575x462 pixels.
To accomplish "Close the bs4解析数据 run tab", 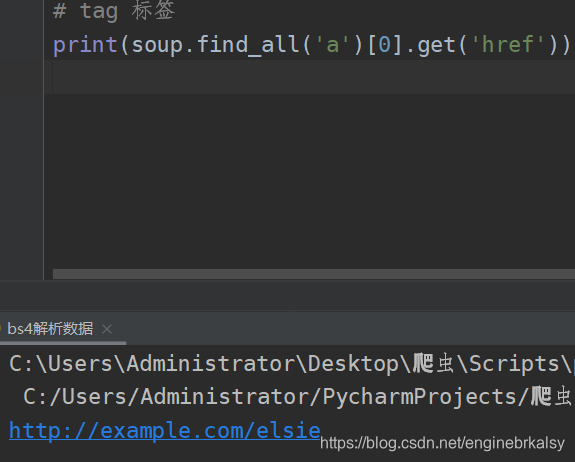I will pyautogui.click(x=107, y=329).
